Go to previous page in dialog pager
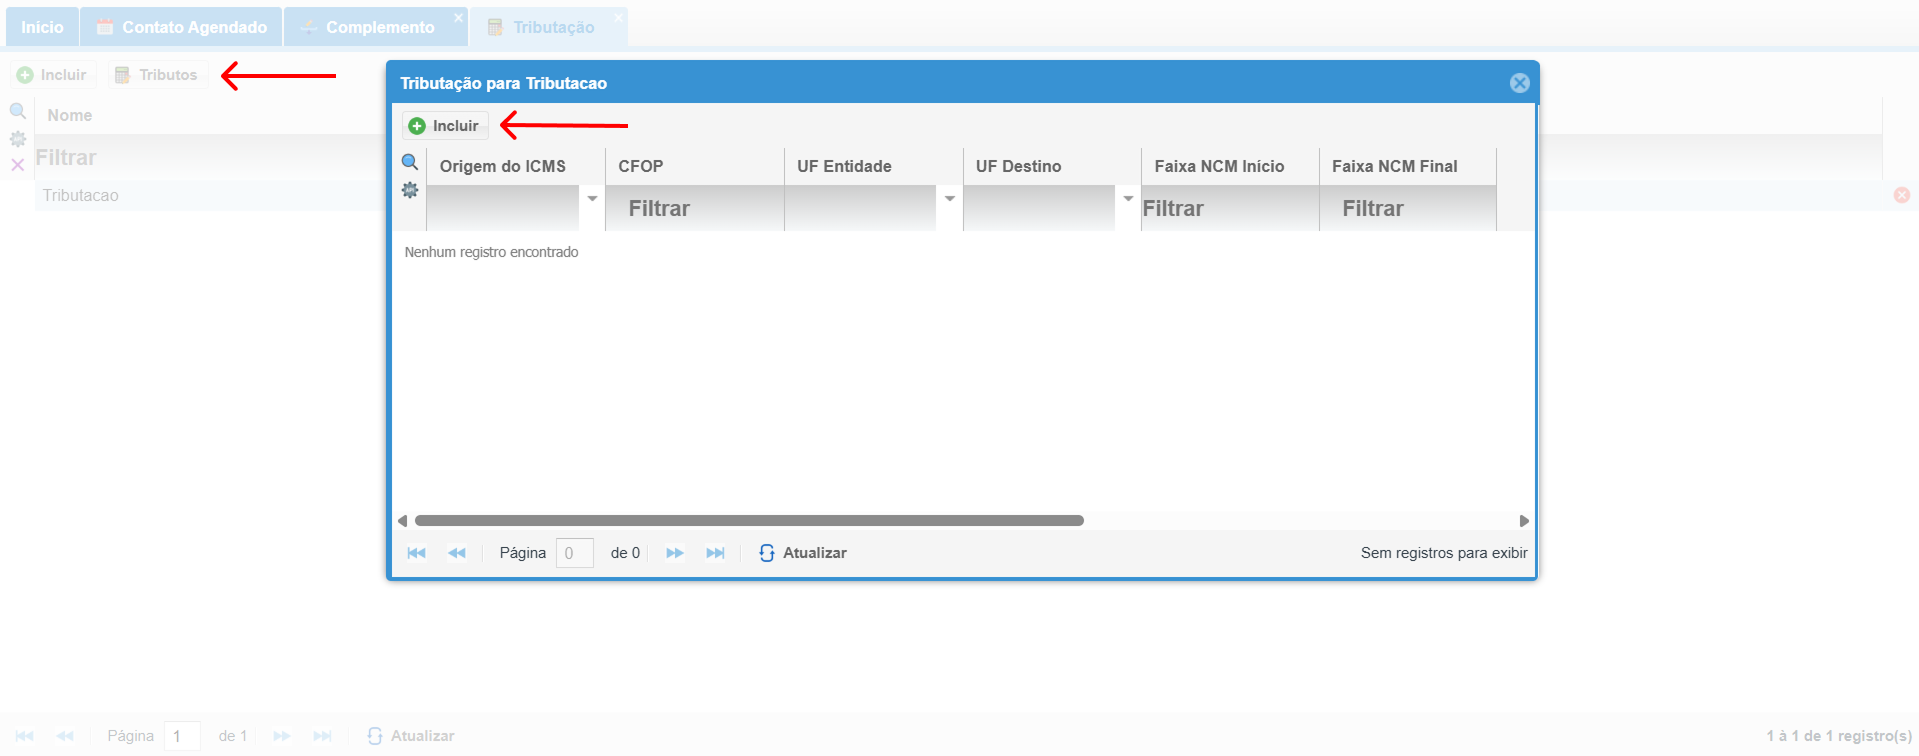The image size is (1919, 756). click(x=457, y=553)
